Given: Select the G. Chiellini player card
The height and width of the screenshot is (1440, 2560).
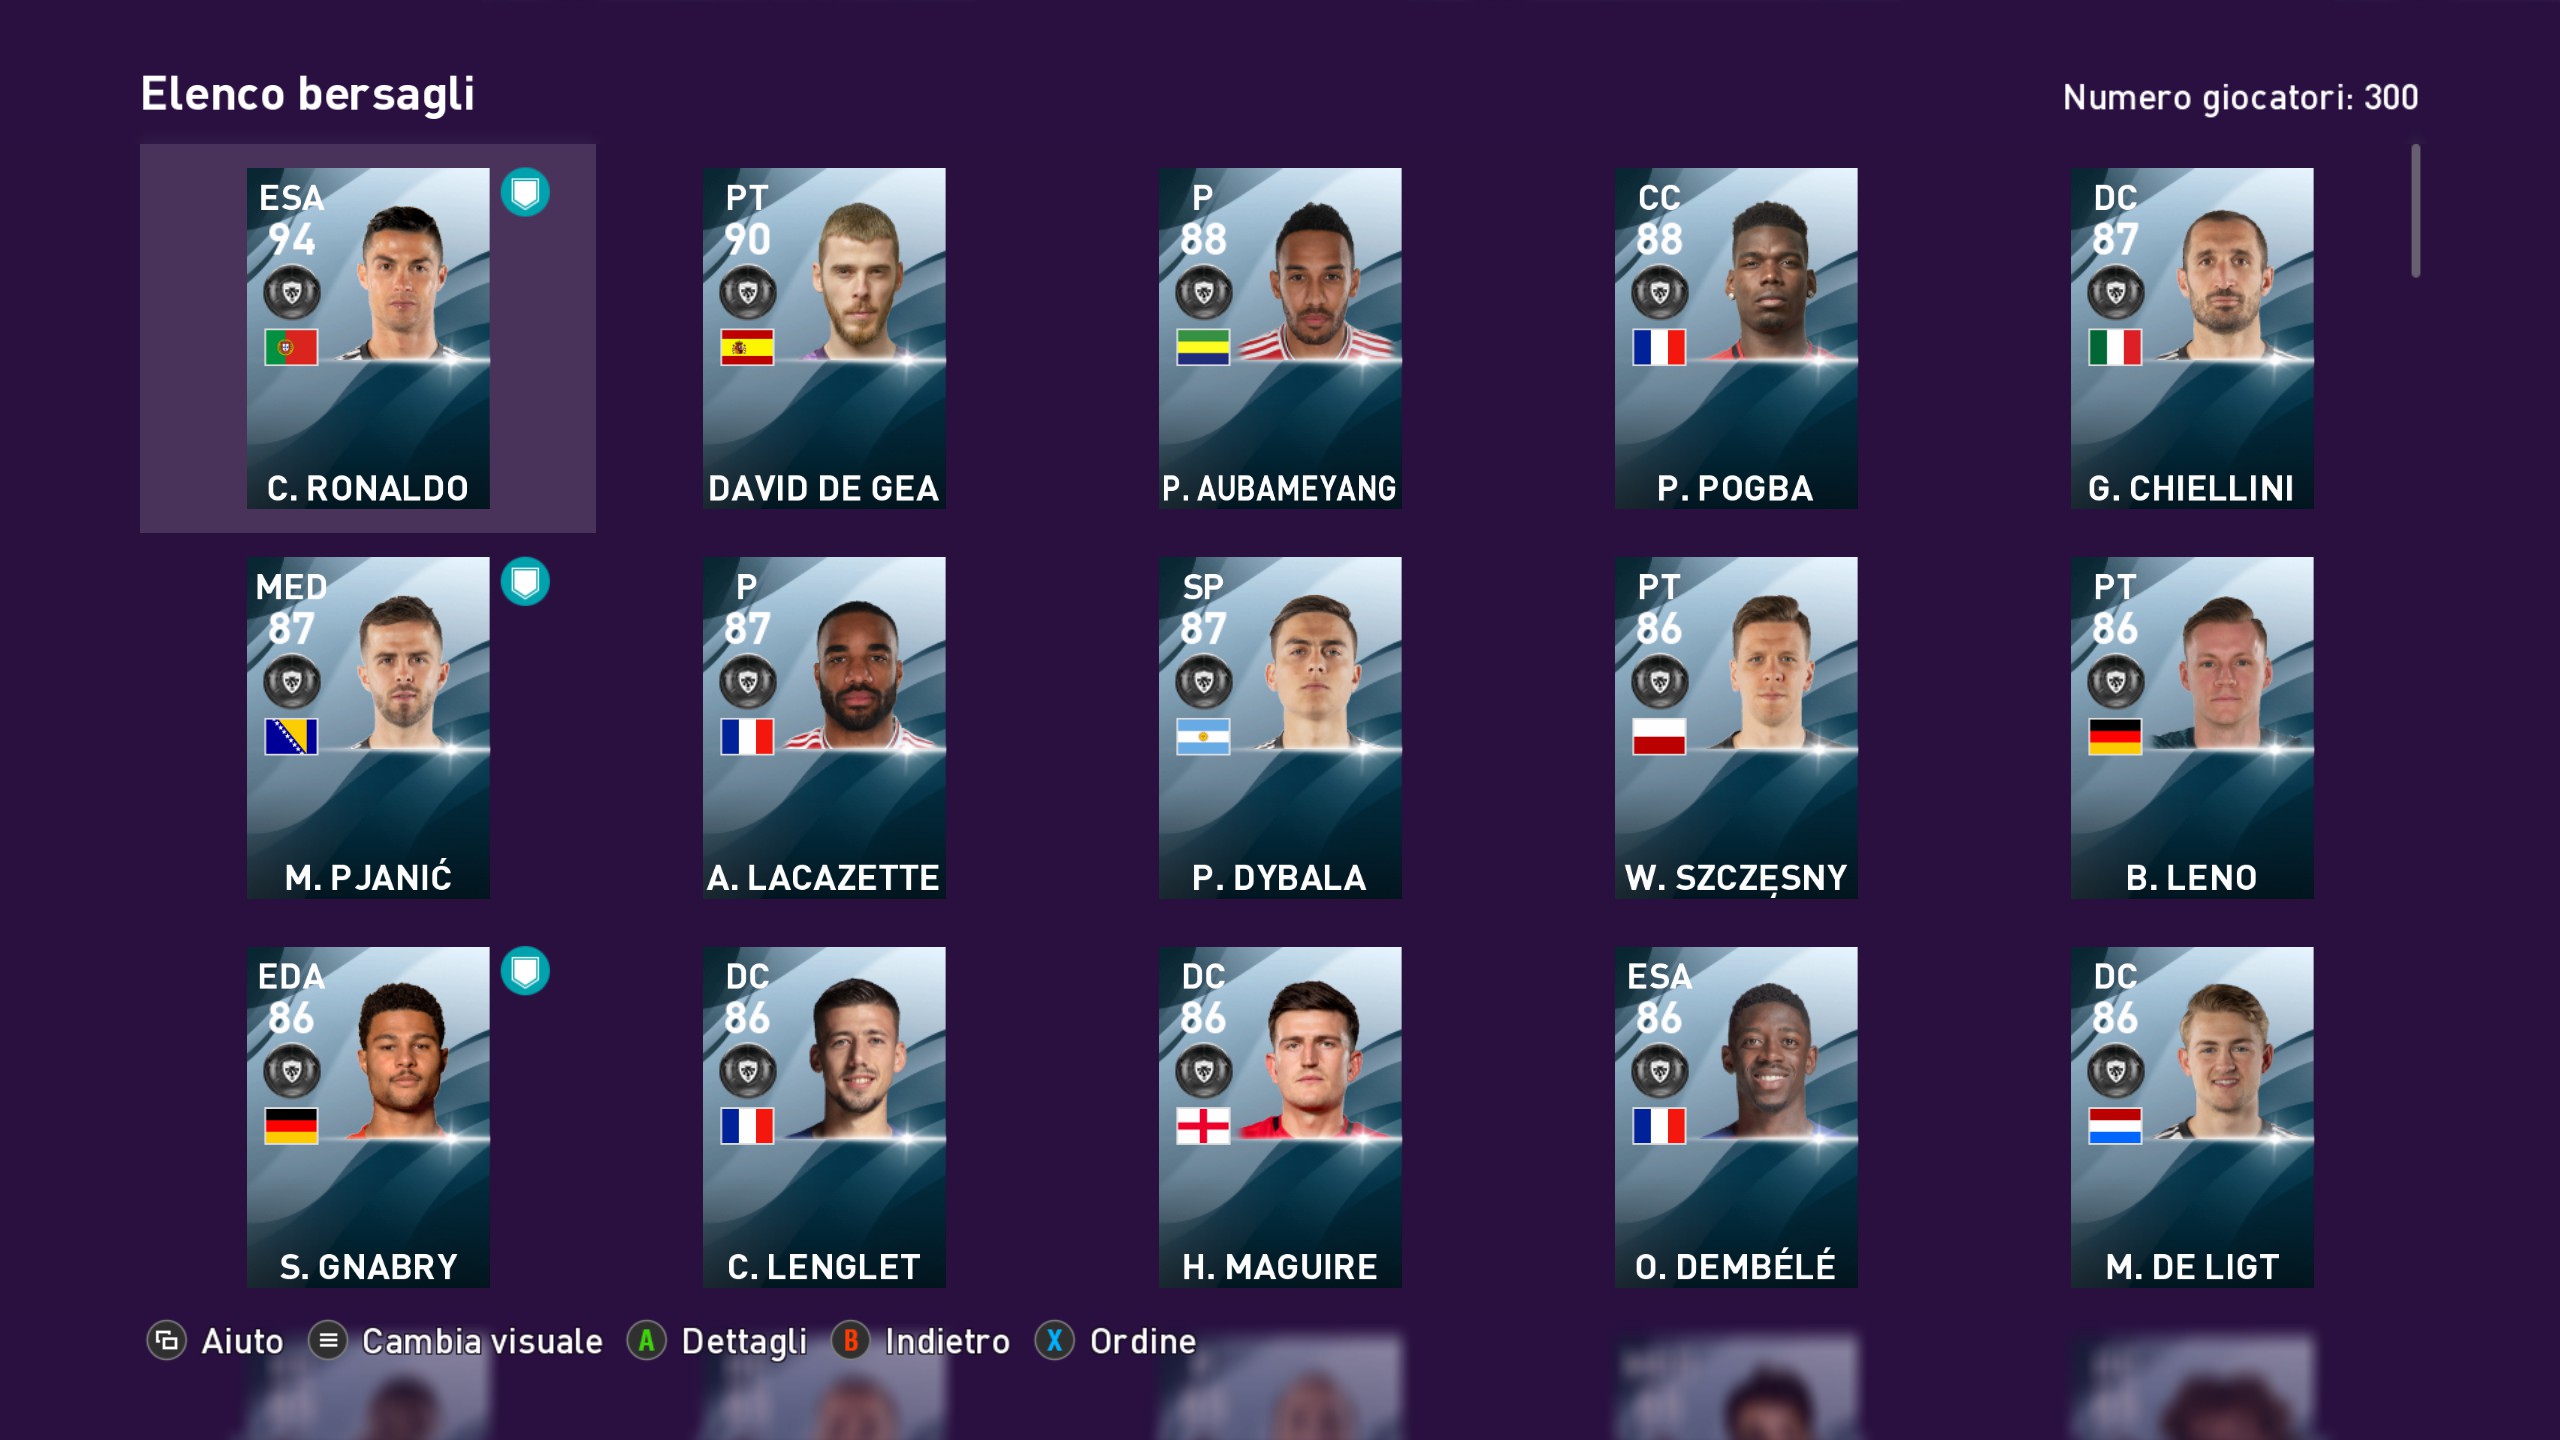Looking at the screenshot, I should (2192, 338).
